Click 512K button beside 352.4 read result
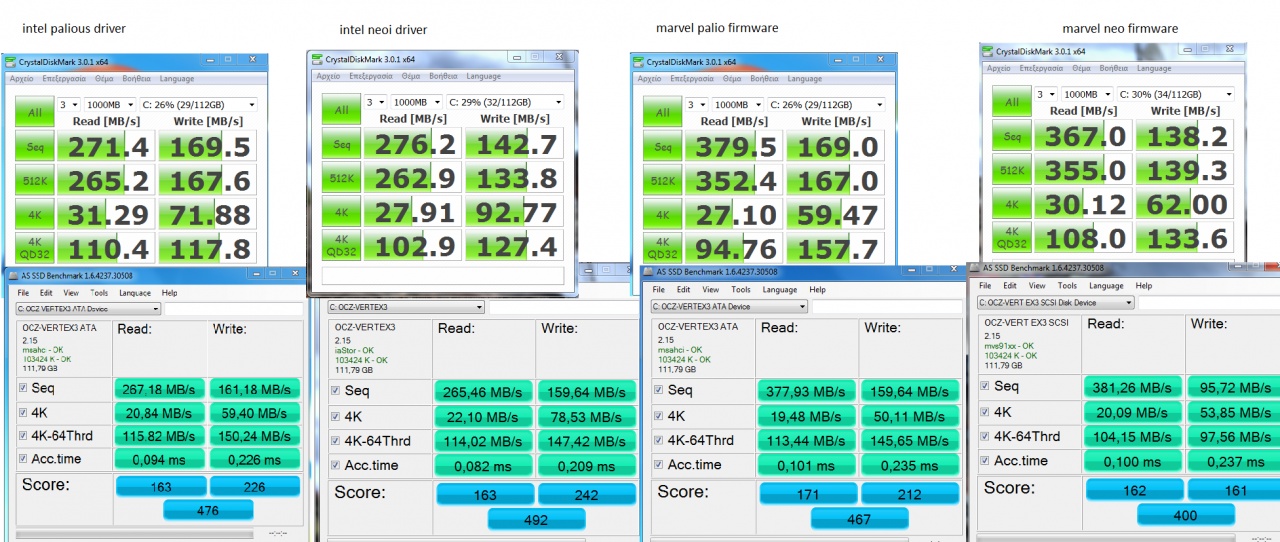The width and height of the screenshot is (1280, 542). click(662, 181)
